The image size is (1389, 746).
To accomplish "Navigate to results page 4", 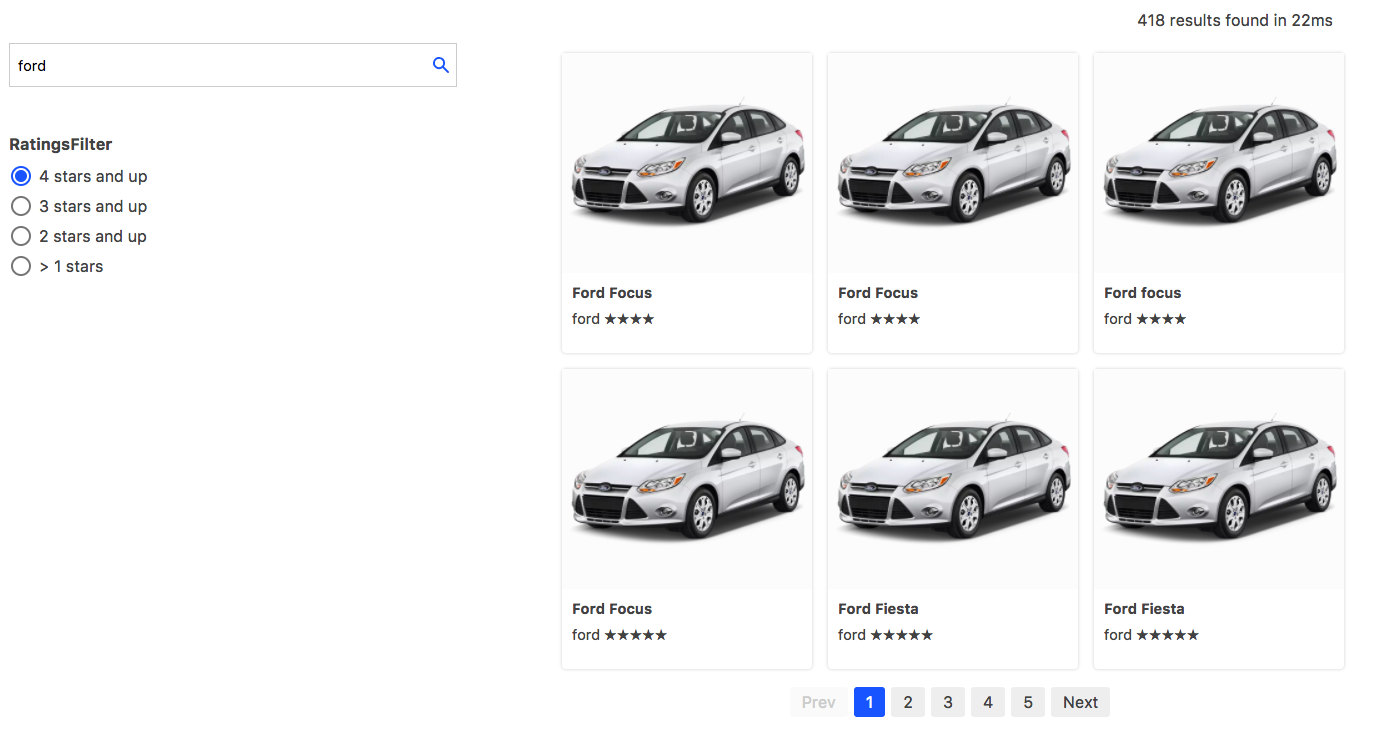I will (x=988, y=702).
